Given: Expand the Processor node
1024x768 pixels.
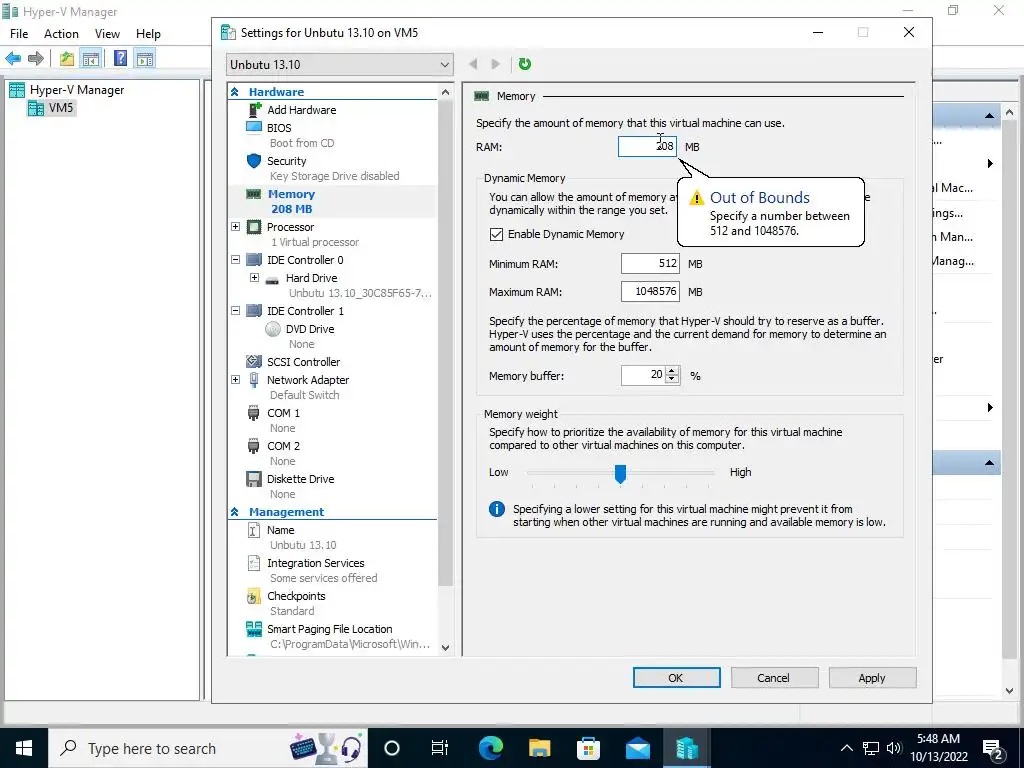Looking at the screenshot, I should pos(236,227).
